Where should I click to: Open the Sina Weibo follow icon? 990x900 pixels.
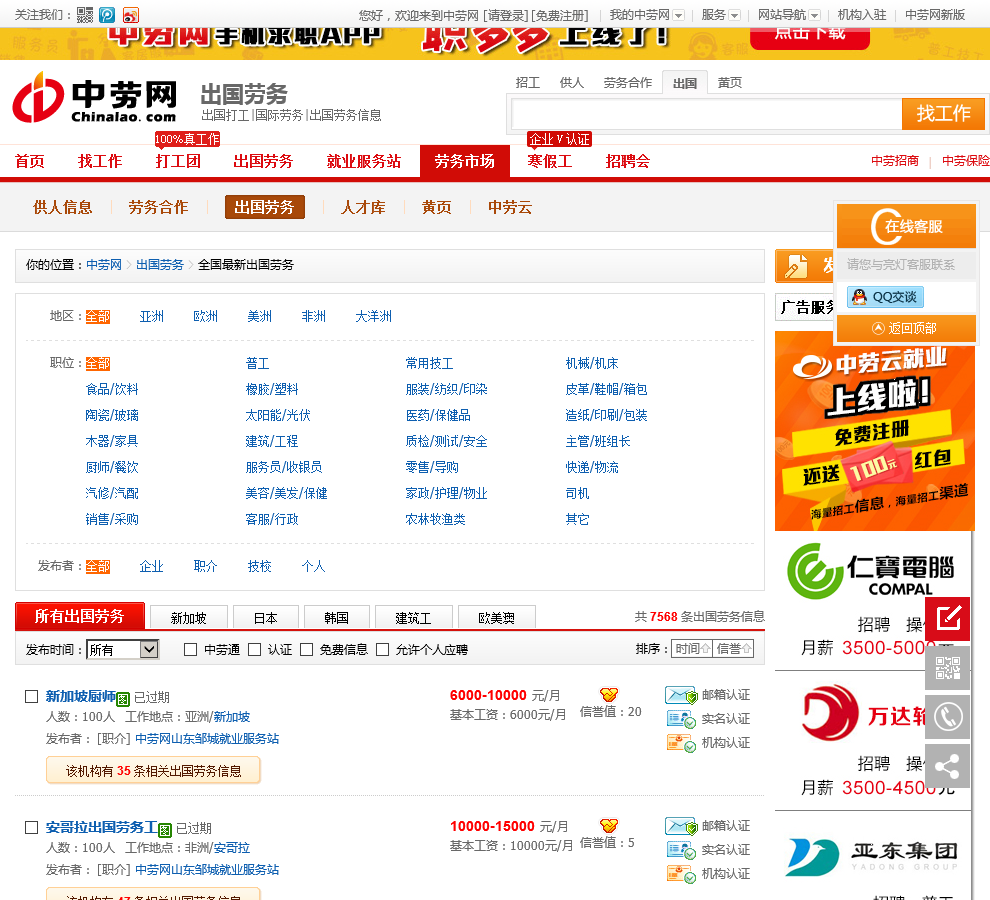click(x=131, y=15)
